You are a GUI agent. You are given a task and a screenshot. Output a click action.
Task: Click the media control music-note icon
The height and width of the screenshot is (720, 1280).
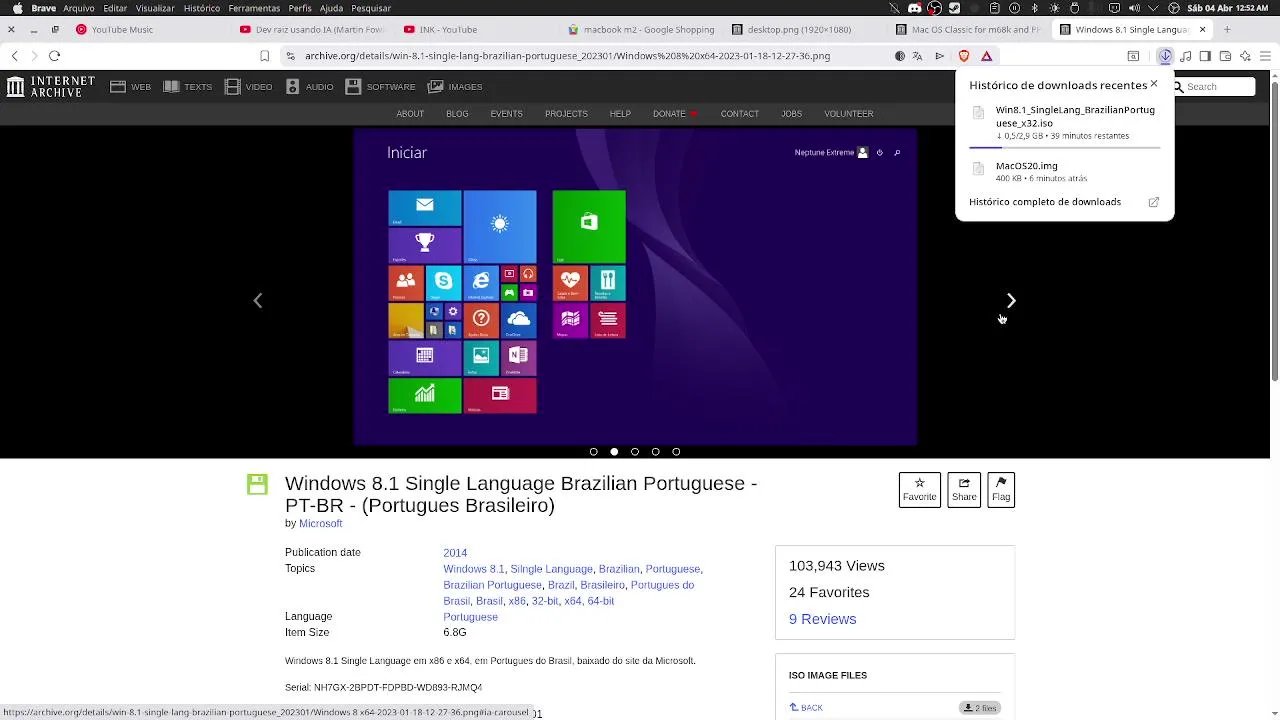coord(1186,56)
